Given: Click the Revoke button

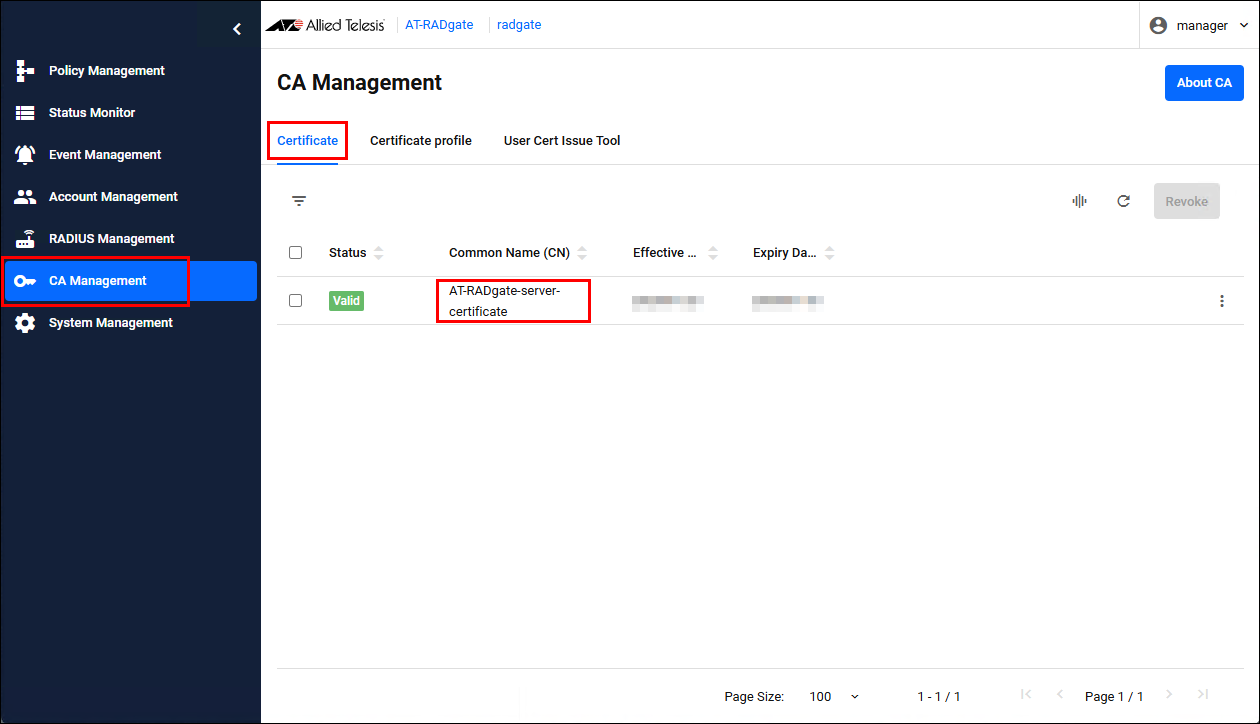Looking at the screenshot, I should (1187, 201).
